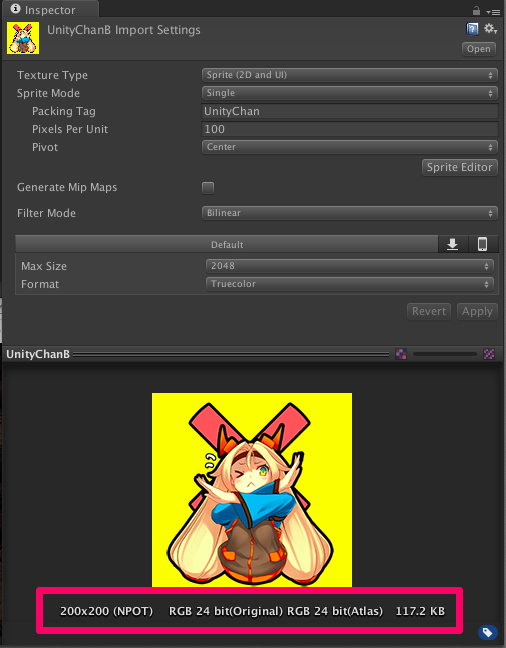Open the help reference book icon
Image resolution: width=506 pixels, height=648 pixels.
tap(472, 29)
